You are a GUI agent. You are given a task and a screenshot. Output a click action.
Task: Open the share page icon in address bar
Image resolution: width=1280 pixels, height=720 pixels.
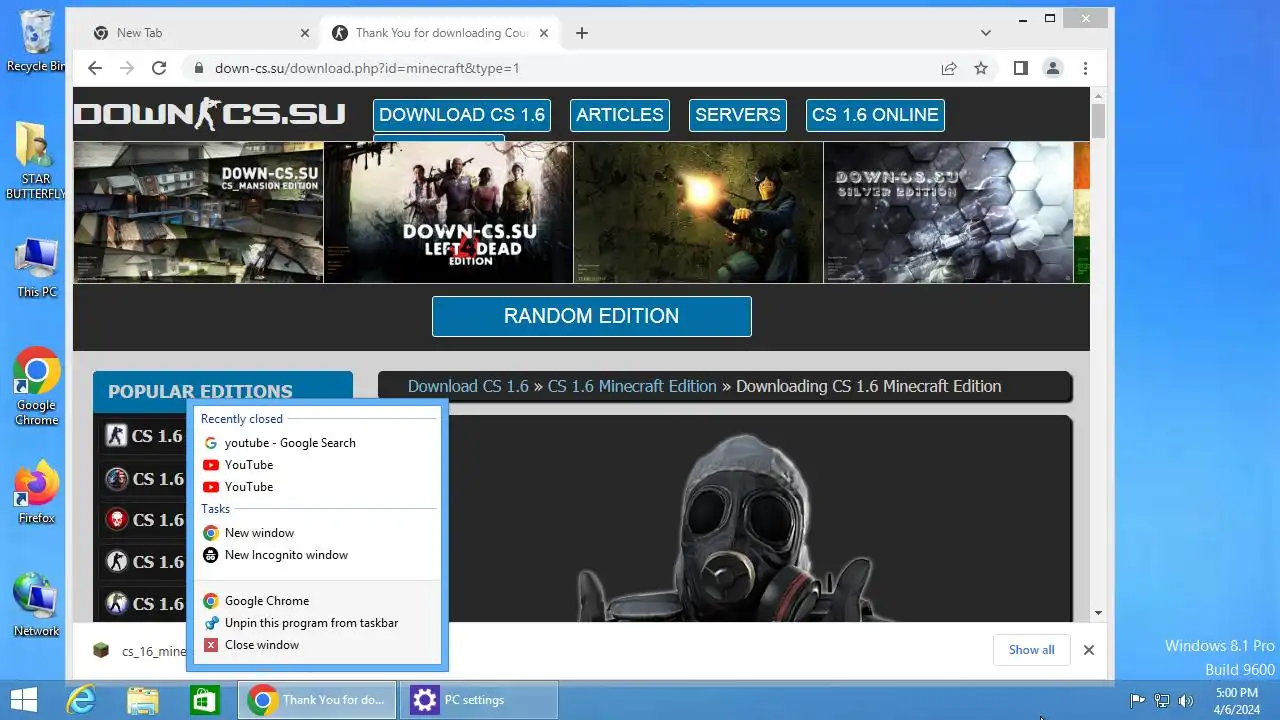pyautogui.click(x=948, y=68)
